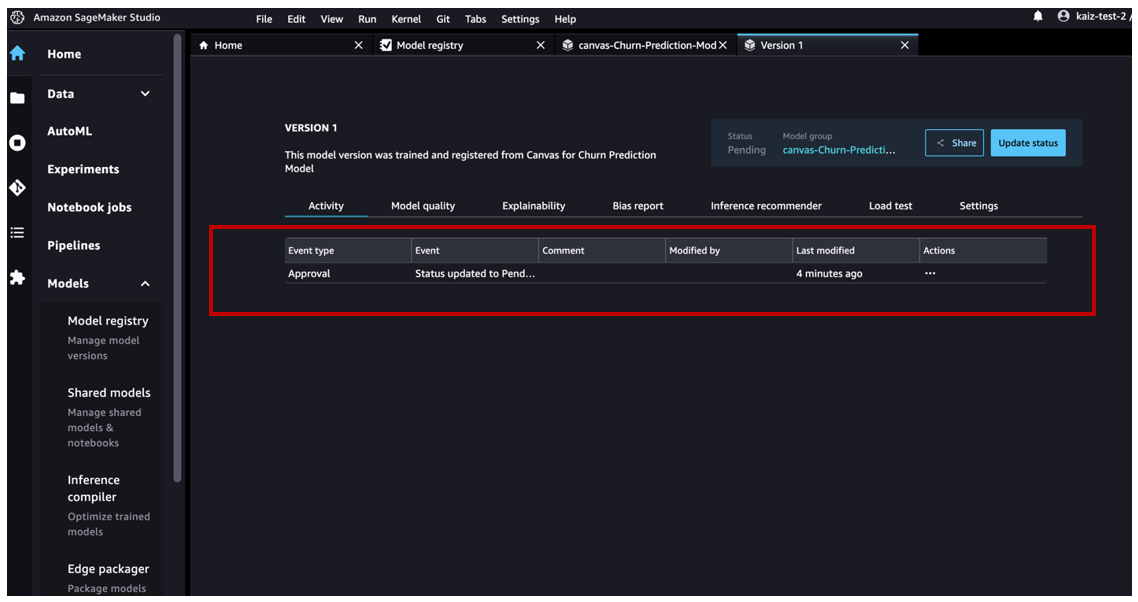The width and height of the screenshot is (1138, 602).
Task: Open the table of contents list icon
Action: point(17,233)
